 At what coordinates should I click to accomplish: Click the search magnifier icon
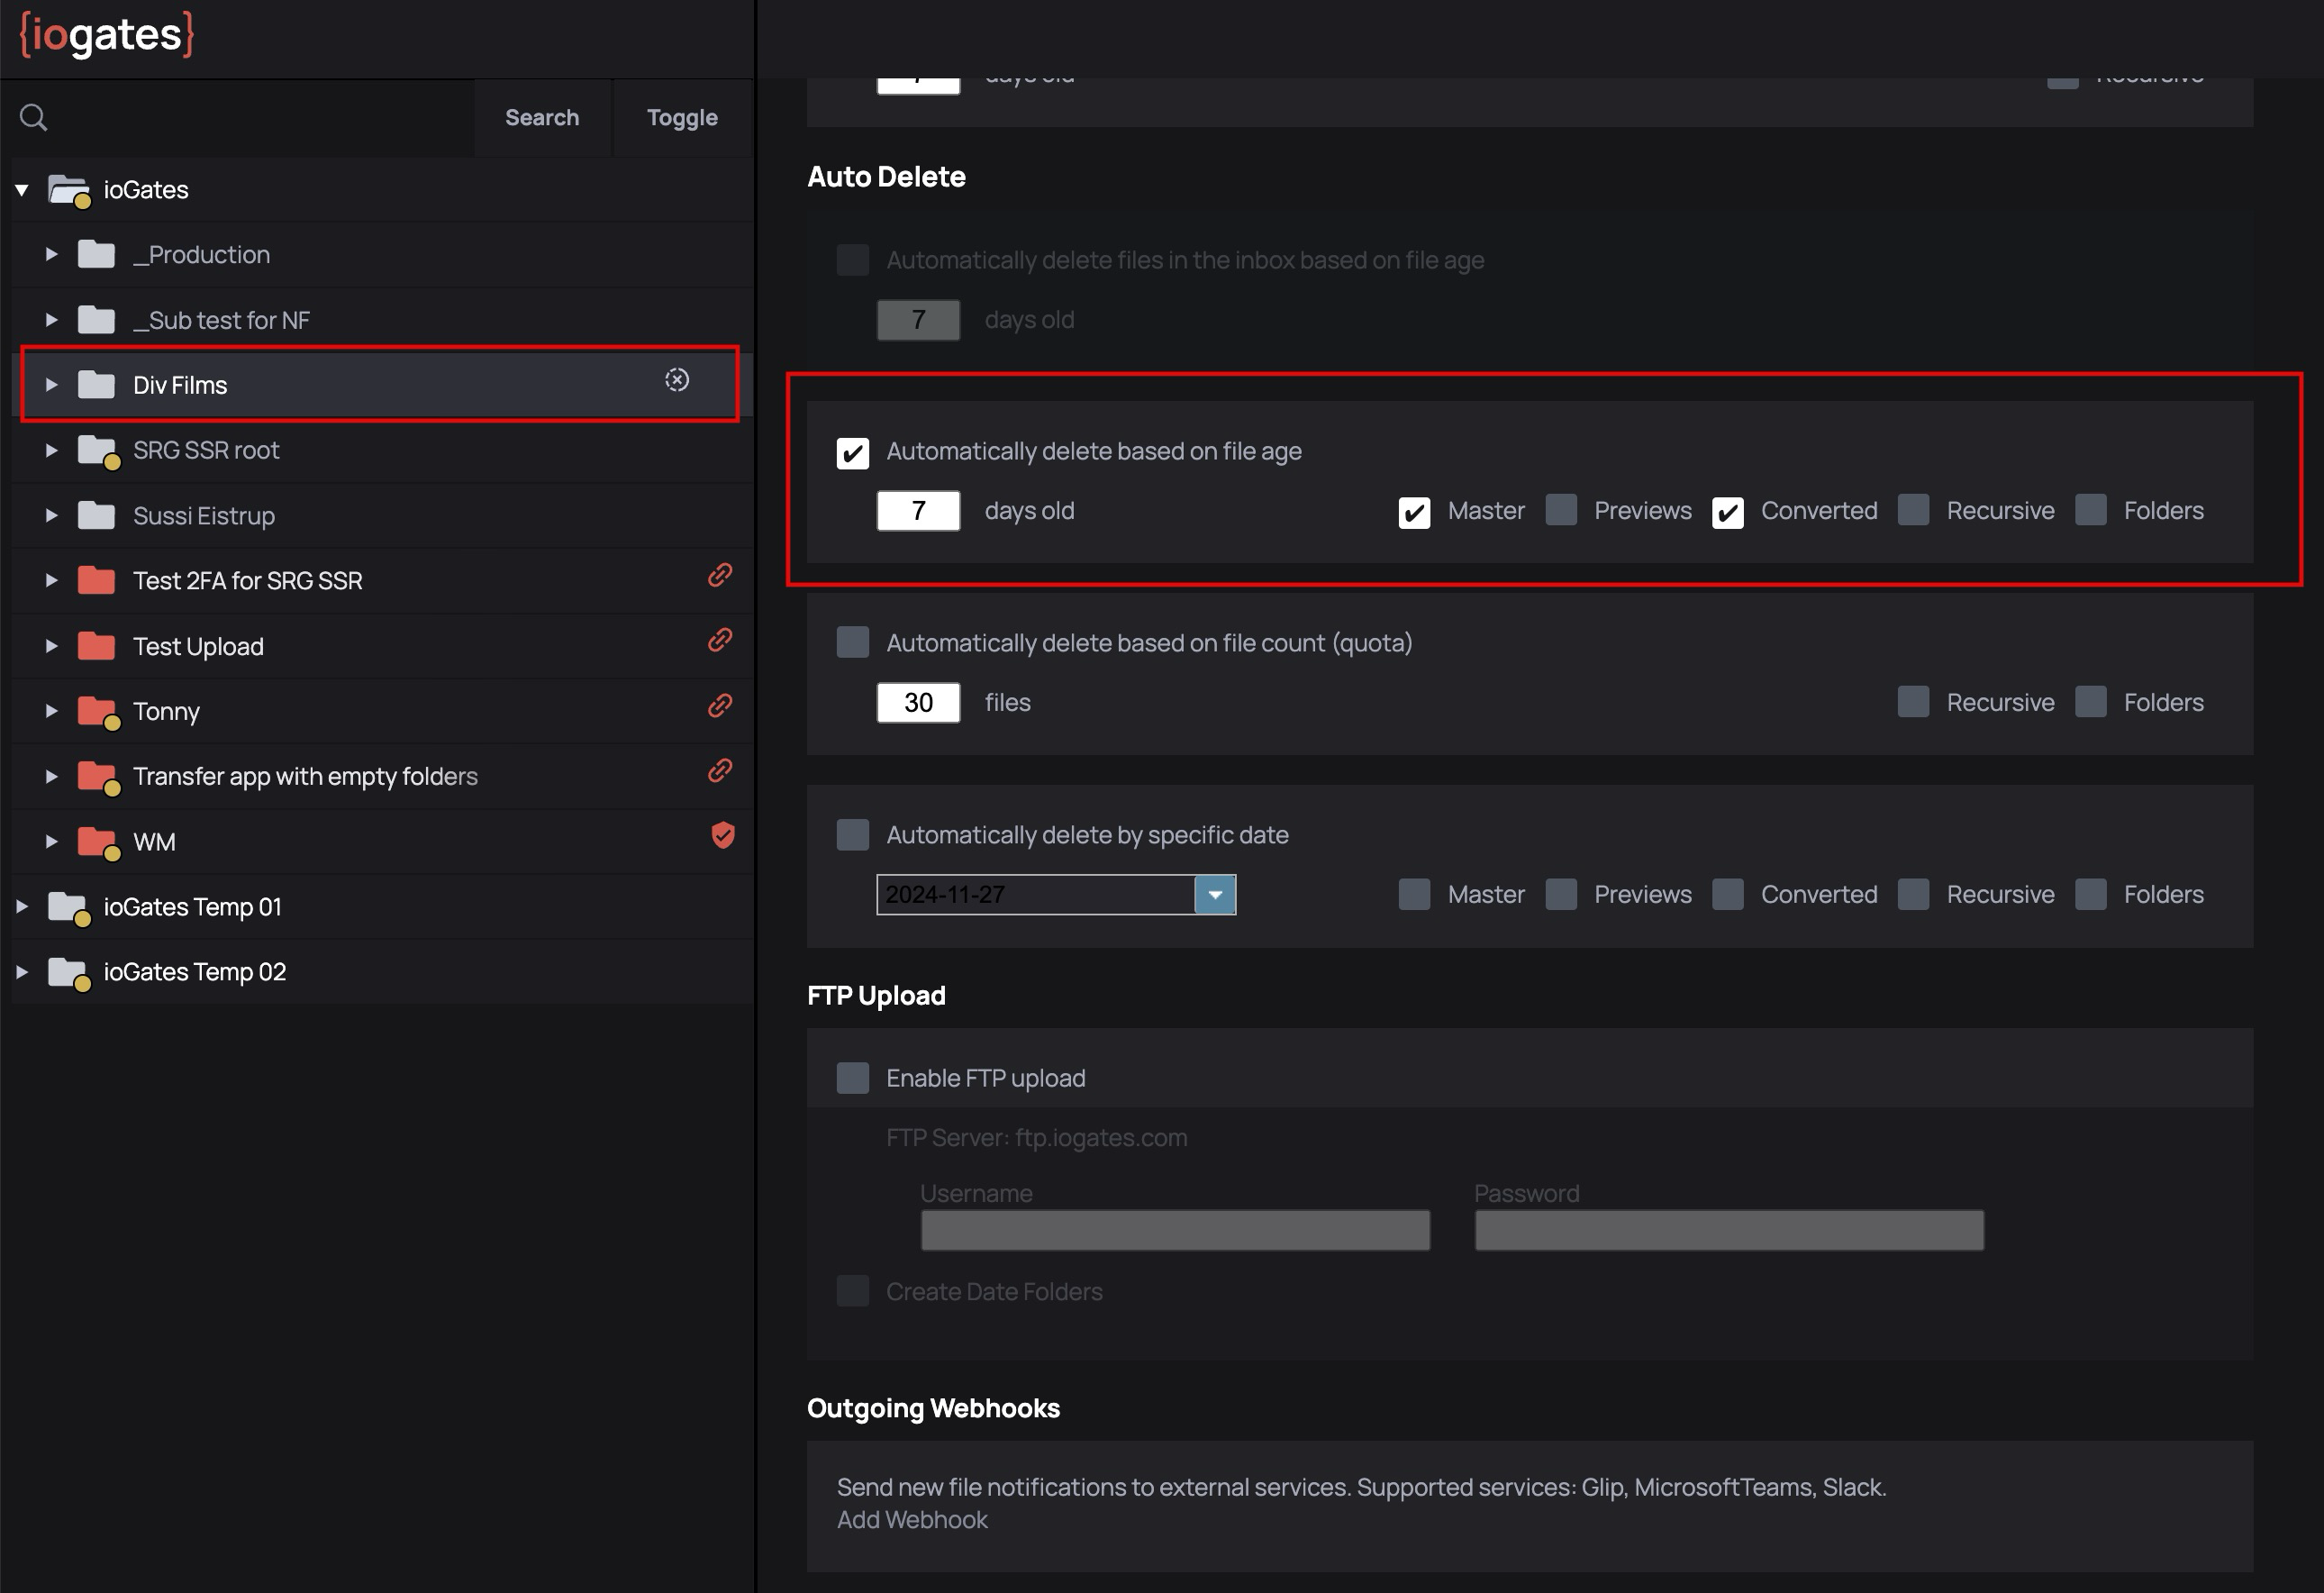(34, 118)
